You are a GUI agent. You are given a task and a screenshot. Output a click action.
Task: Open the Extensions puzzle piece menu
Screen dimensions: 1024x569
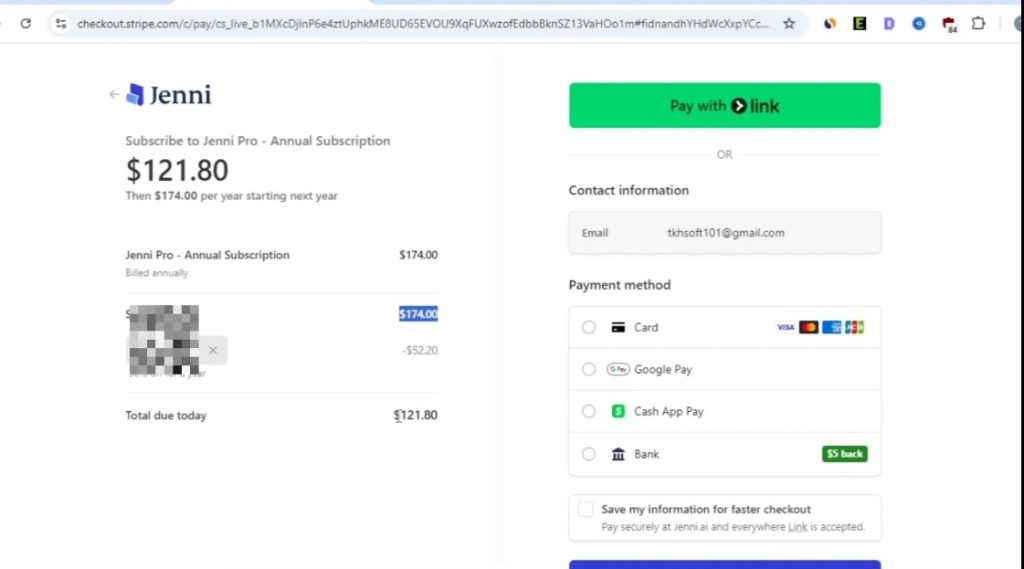click(x=978, y=24)
